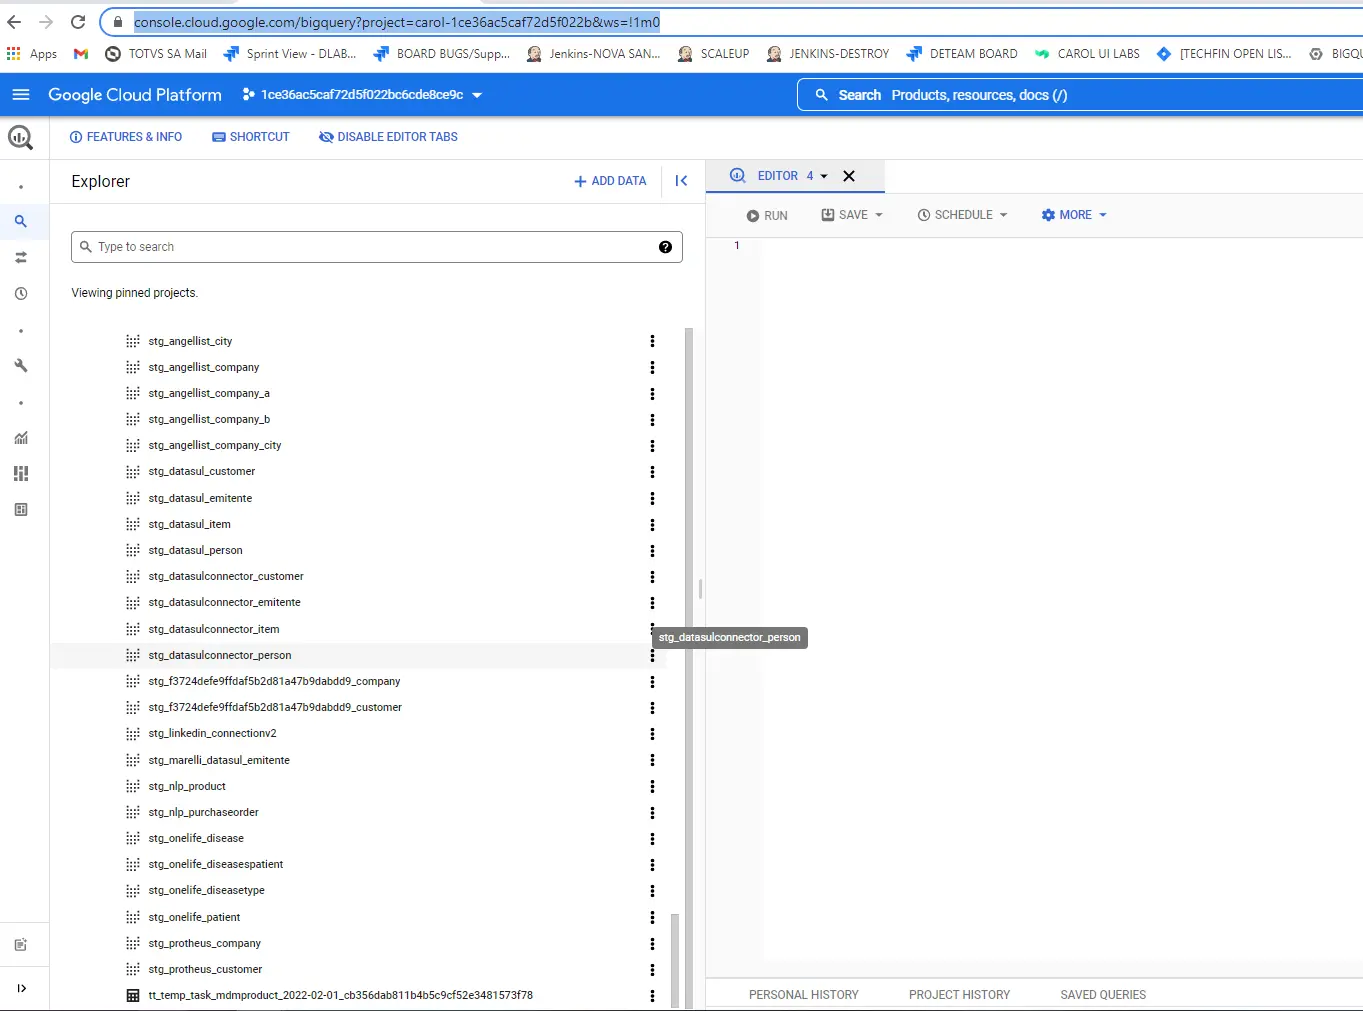1363x1011 pixels.
Task: Click the Google Cloud search bar
Action: pos(1080,95)
